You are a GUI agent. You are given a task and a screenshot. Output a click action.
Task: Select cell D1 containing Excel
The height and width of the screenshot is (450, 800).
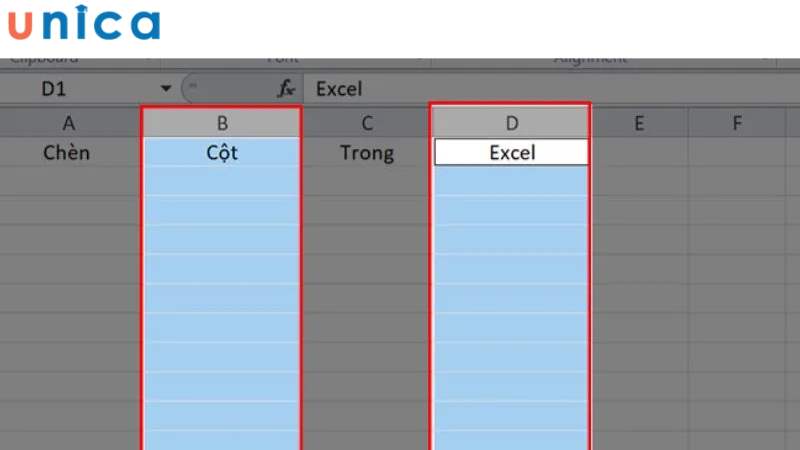pos(512,153)
